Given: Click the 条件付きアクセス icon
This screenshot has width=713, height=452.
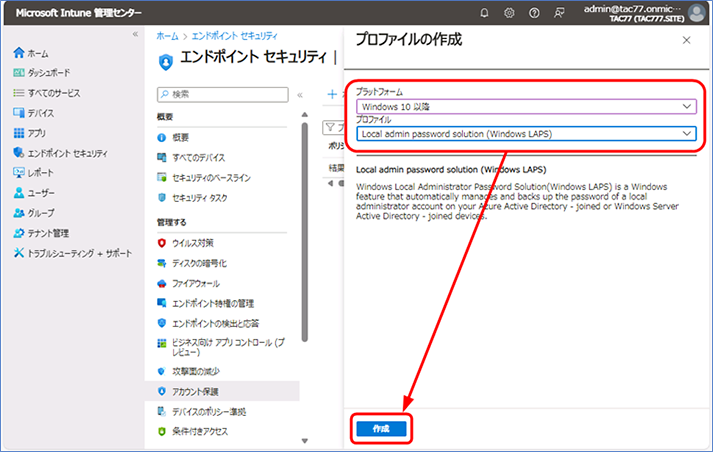Looking at the screenshot, I should pos(161,431).
